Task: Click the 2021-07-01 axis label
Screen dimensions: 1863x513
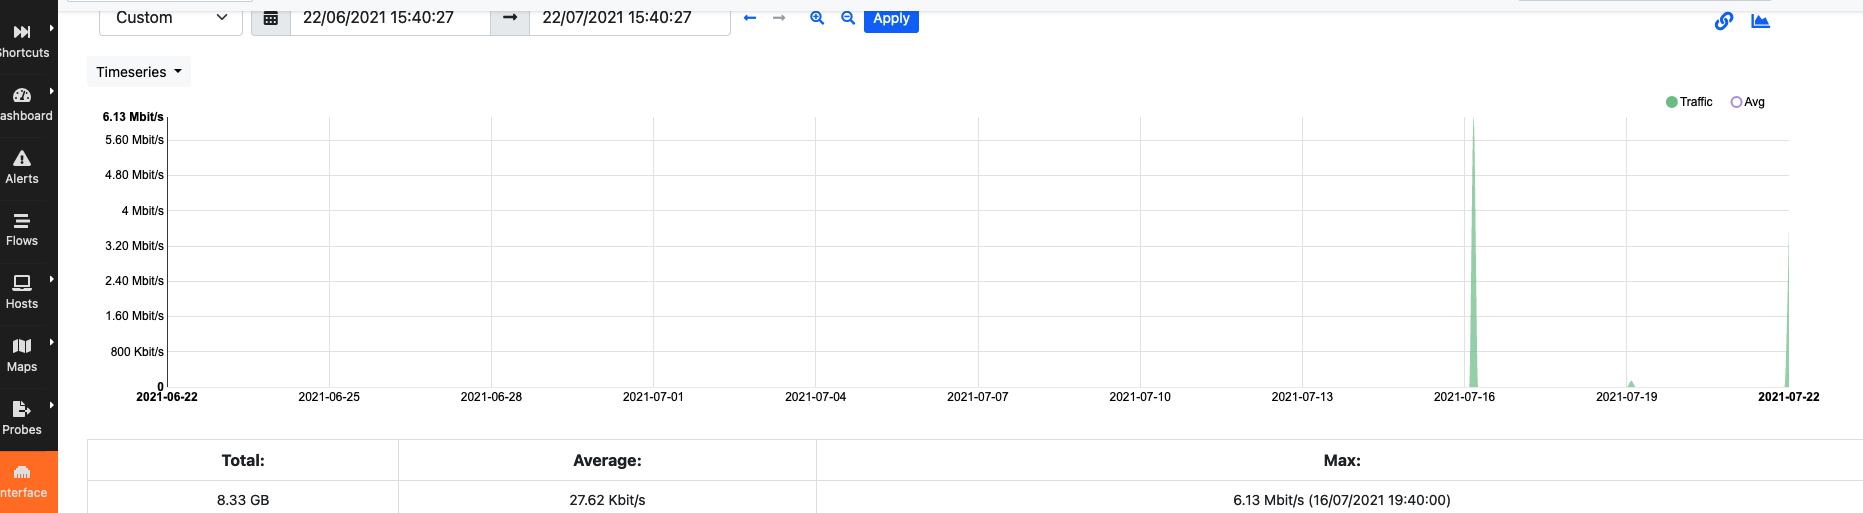Action: pyautogui.click(x=653, y=397)
